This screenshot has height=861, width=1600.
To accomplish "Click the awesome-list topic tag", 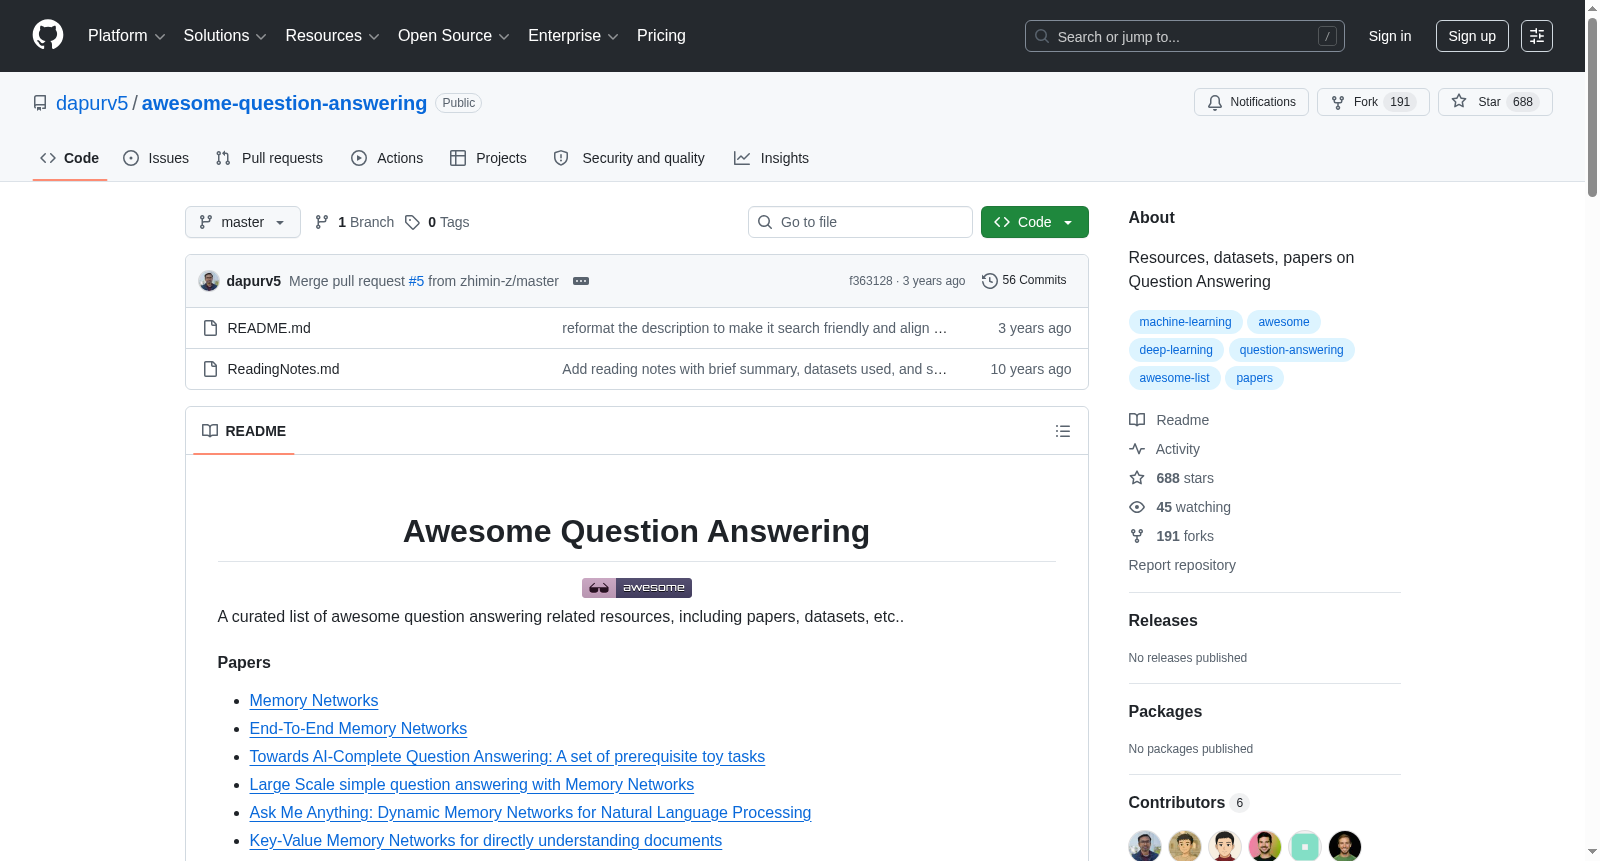I will (x=1174, y=378).
